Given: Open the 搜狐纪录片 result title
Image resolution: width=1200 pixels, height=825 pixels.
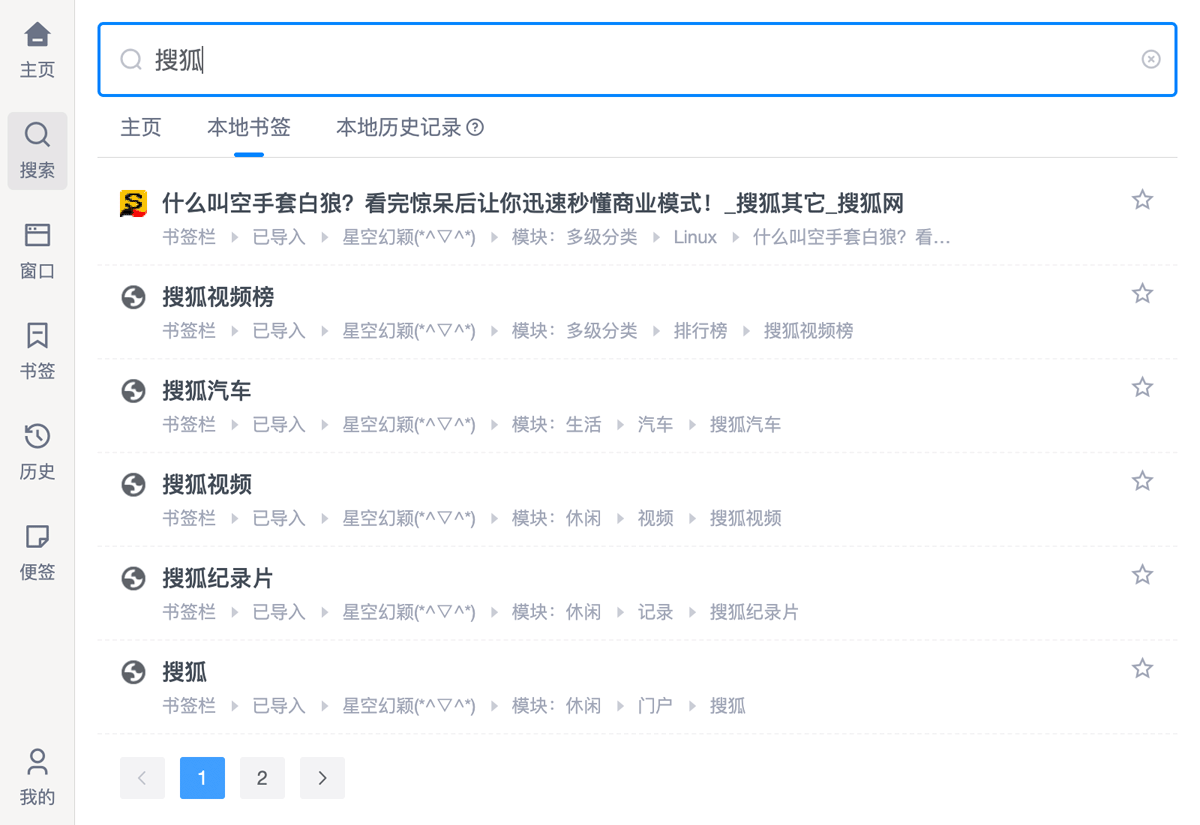Looking at the screenshot, I should pyautogui.click(x=218, y=578).
